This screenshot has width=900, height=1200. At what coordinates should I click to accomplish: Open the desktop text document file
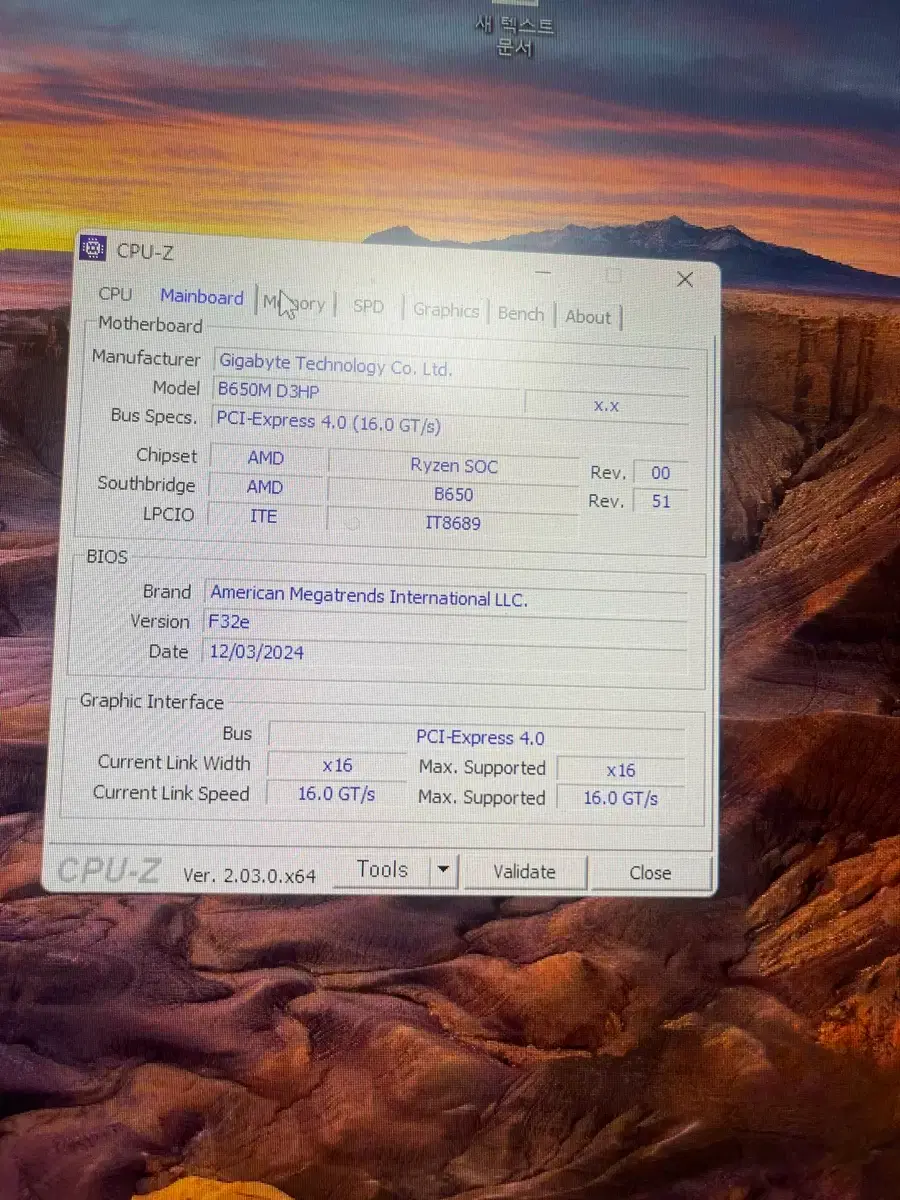pos(514,30)
